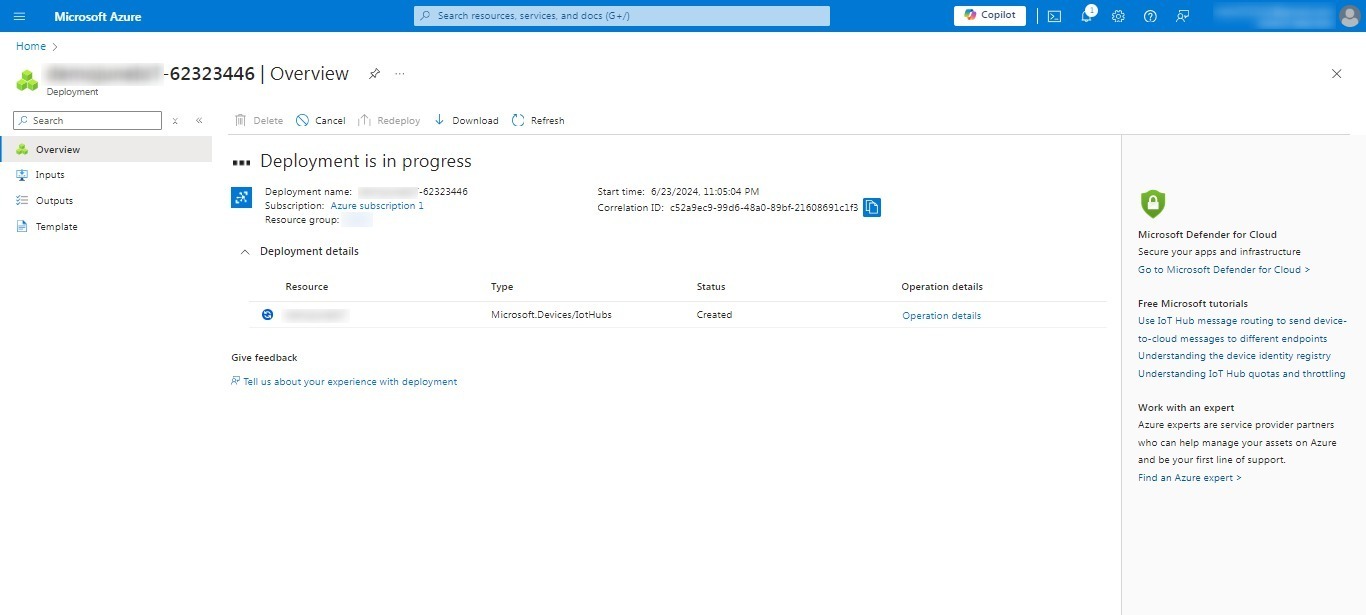Go to Microsoft Defender for Cloud link
The width and height of the screenshot is (1366, 615).
pyautogui.click(x=1224, y=270)
